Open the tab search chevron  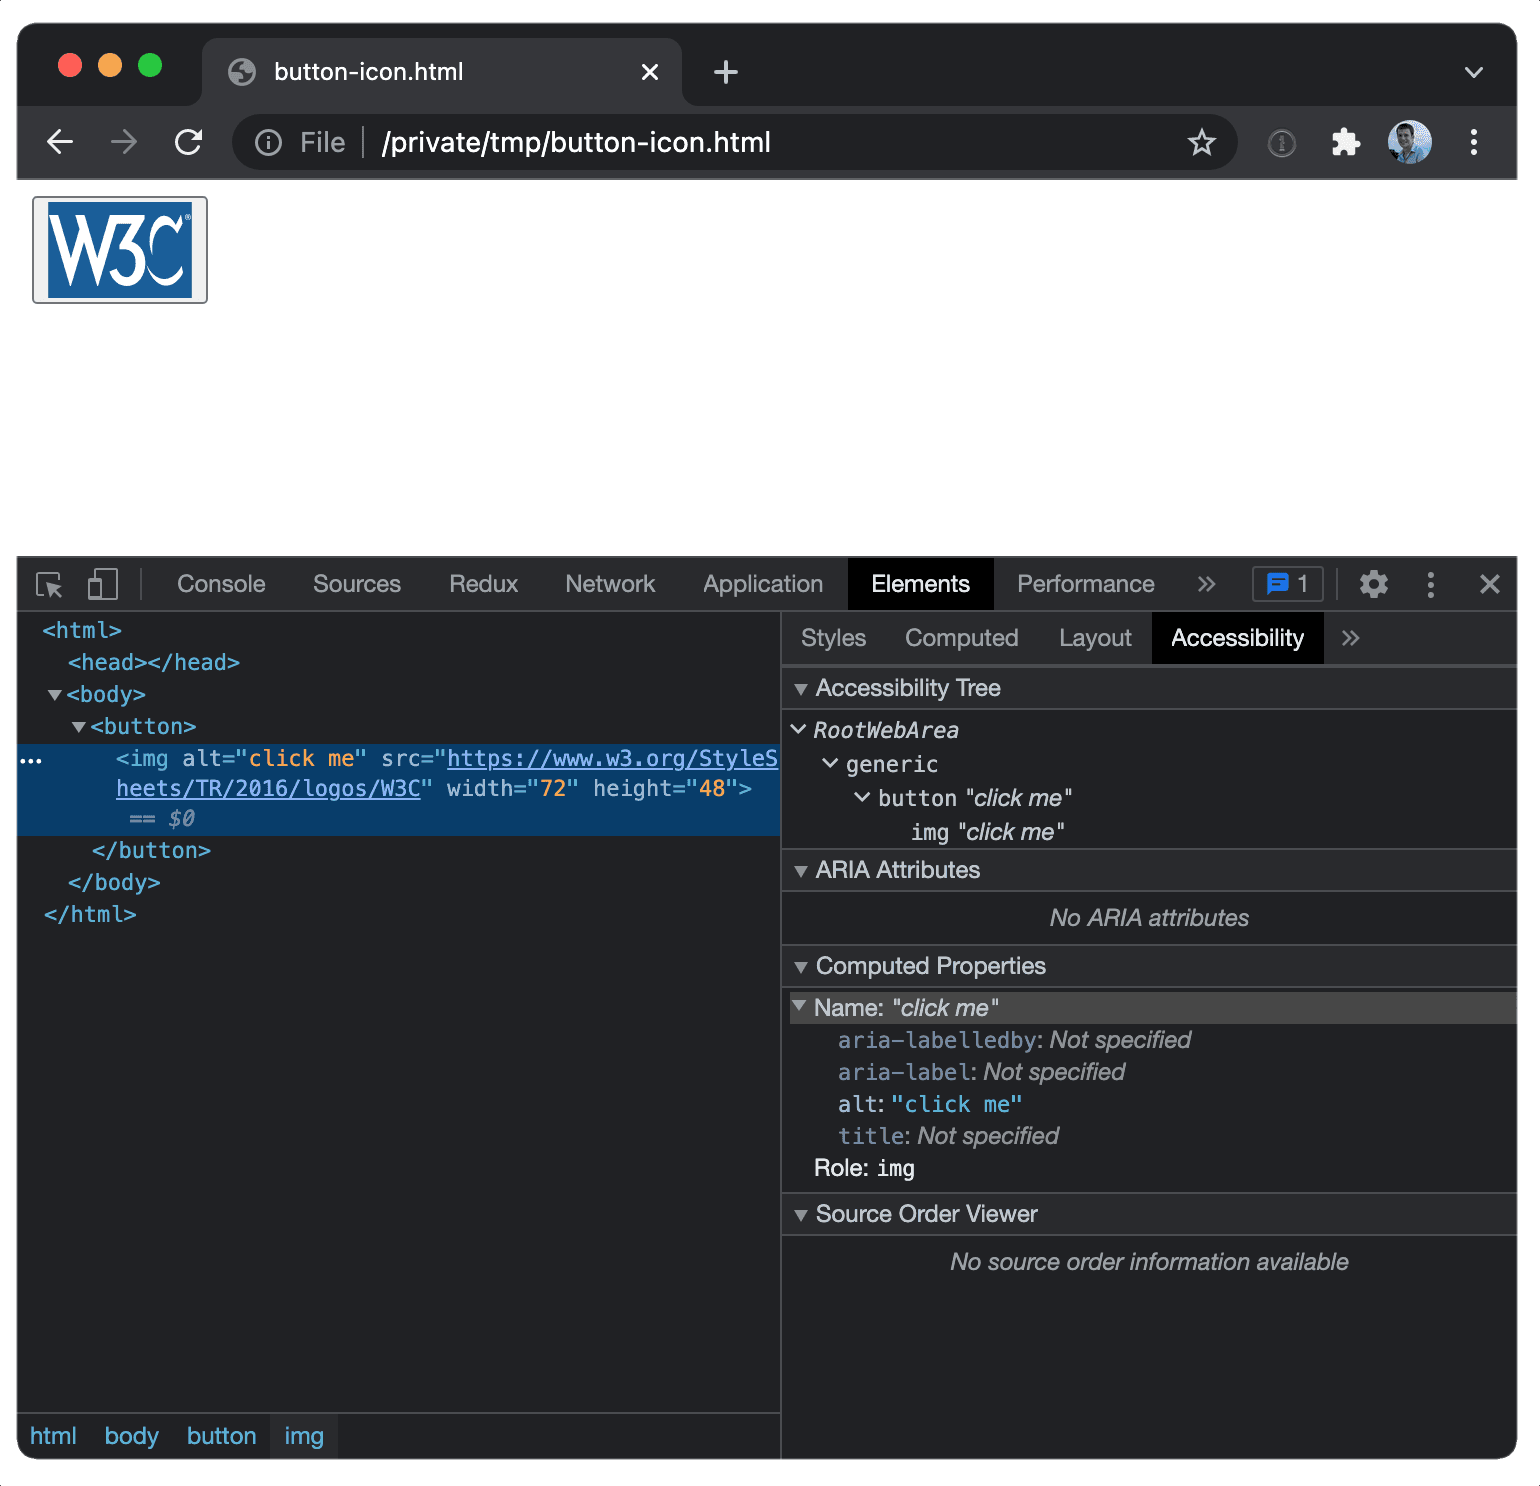click(1474, 72)
